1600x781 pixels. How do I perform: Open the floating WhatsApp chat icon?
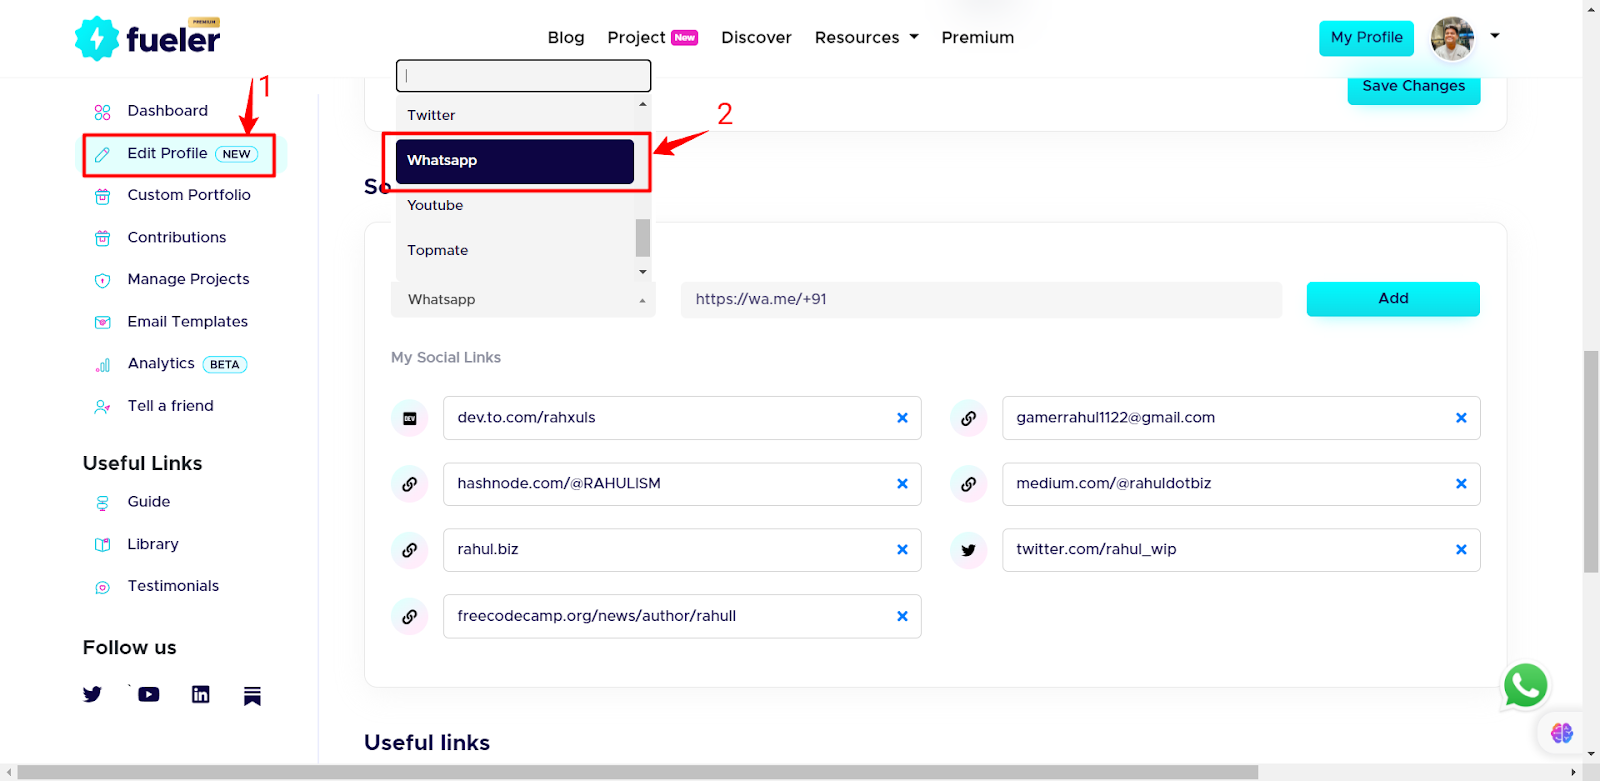[x=1525, y=686]
